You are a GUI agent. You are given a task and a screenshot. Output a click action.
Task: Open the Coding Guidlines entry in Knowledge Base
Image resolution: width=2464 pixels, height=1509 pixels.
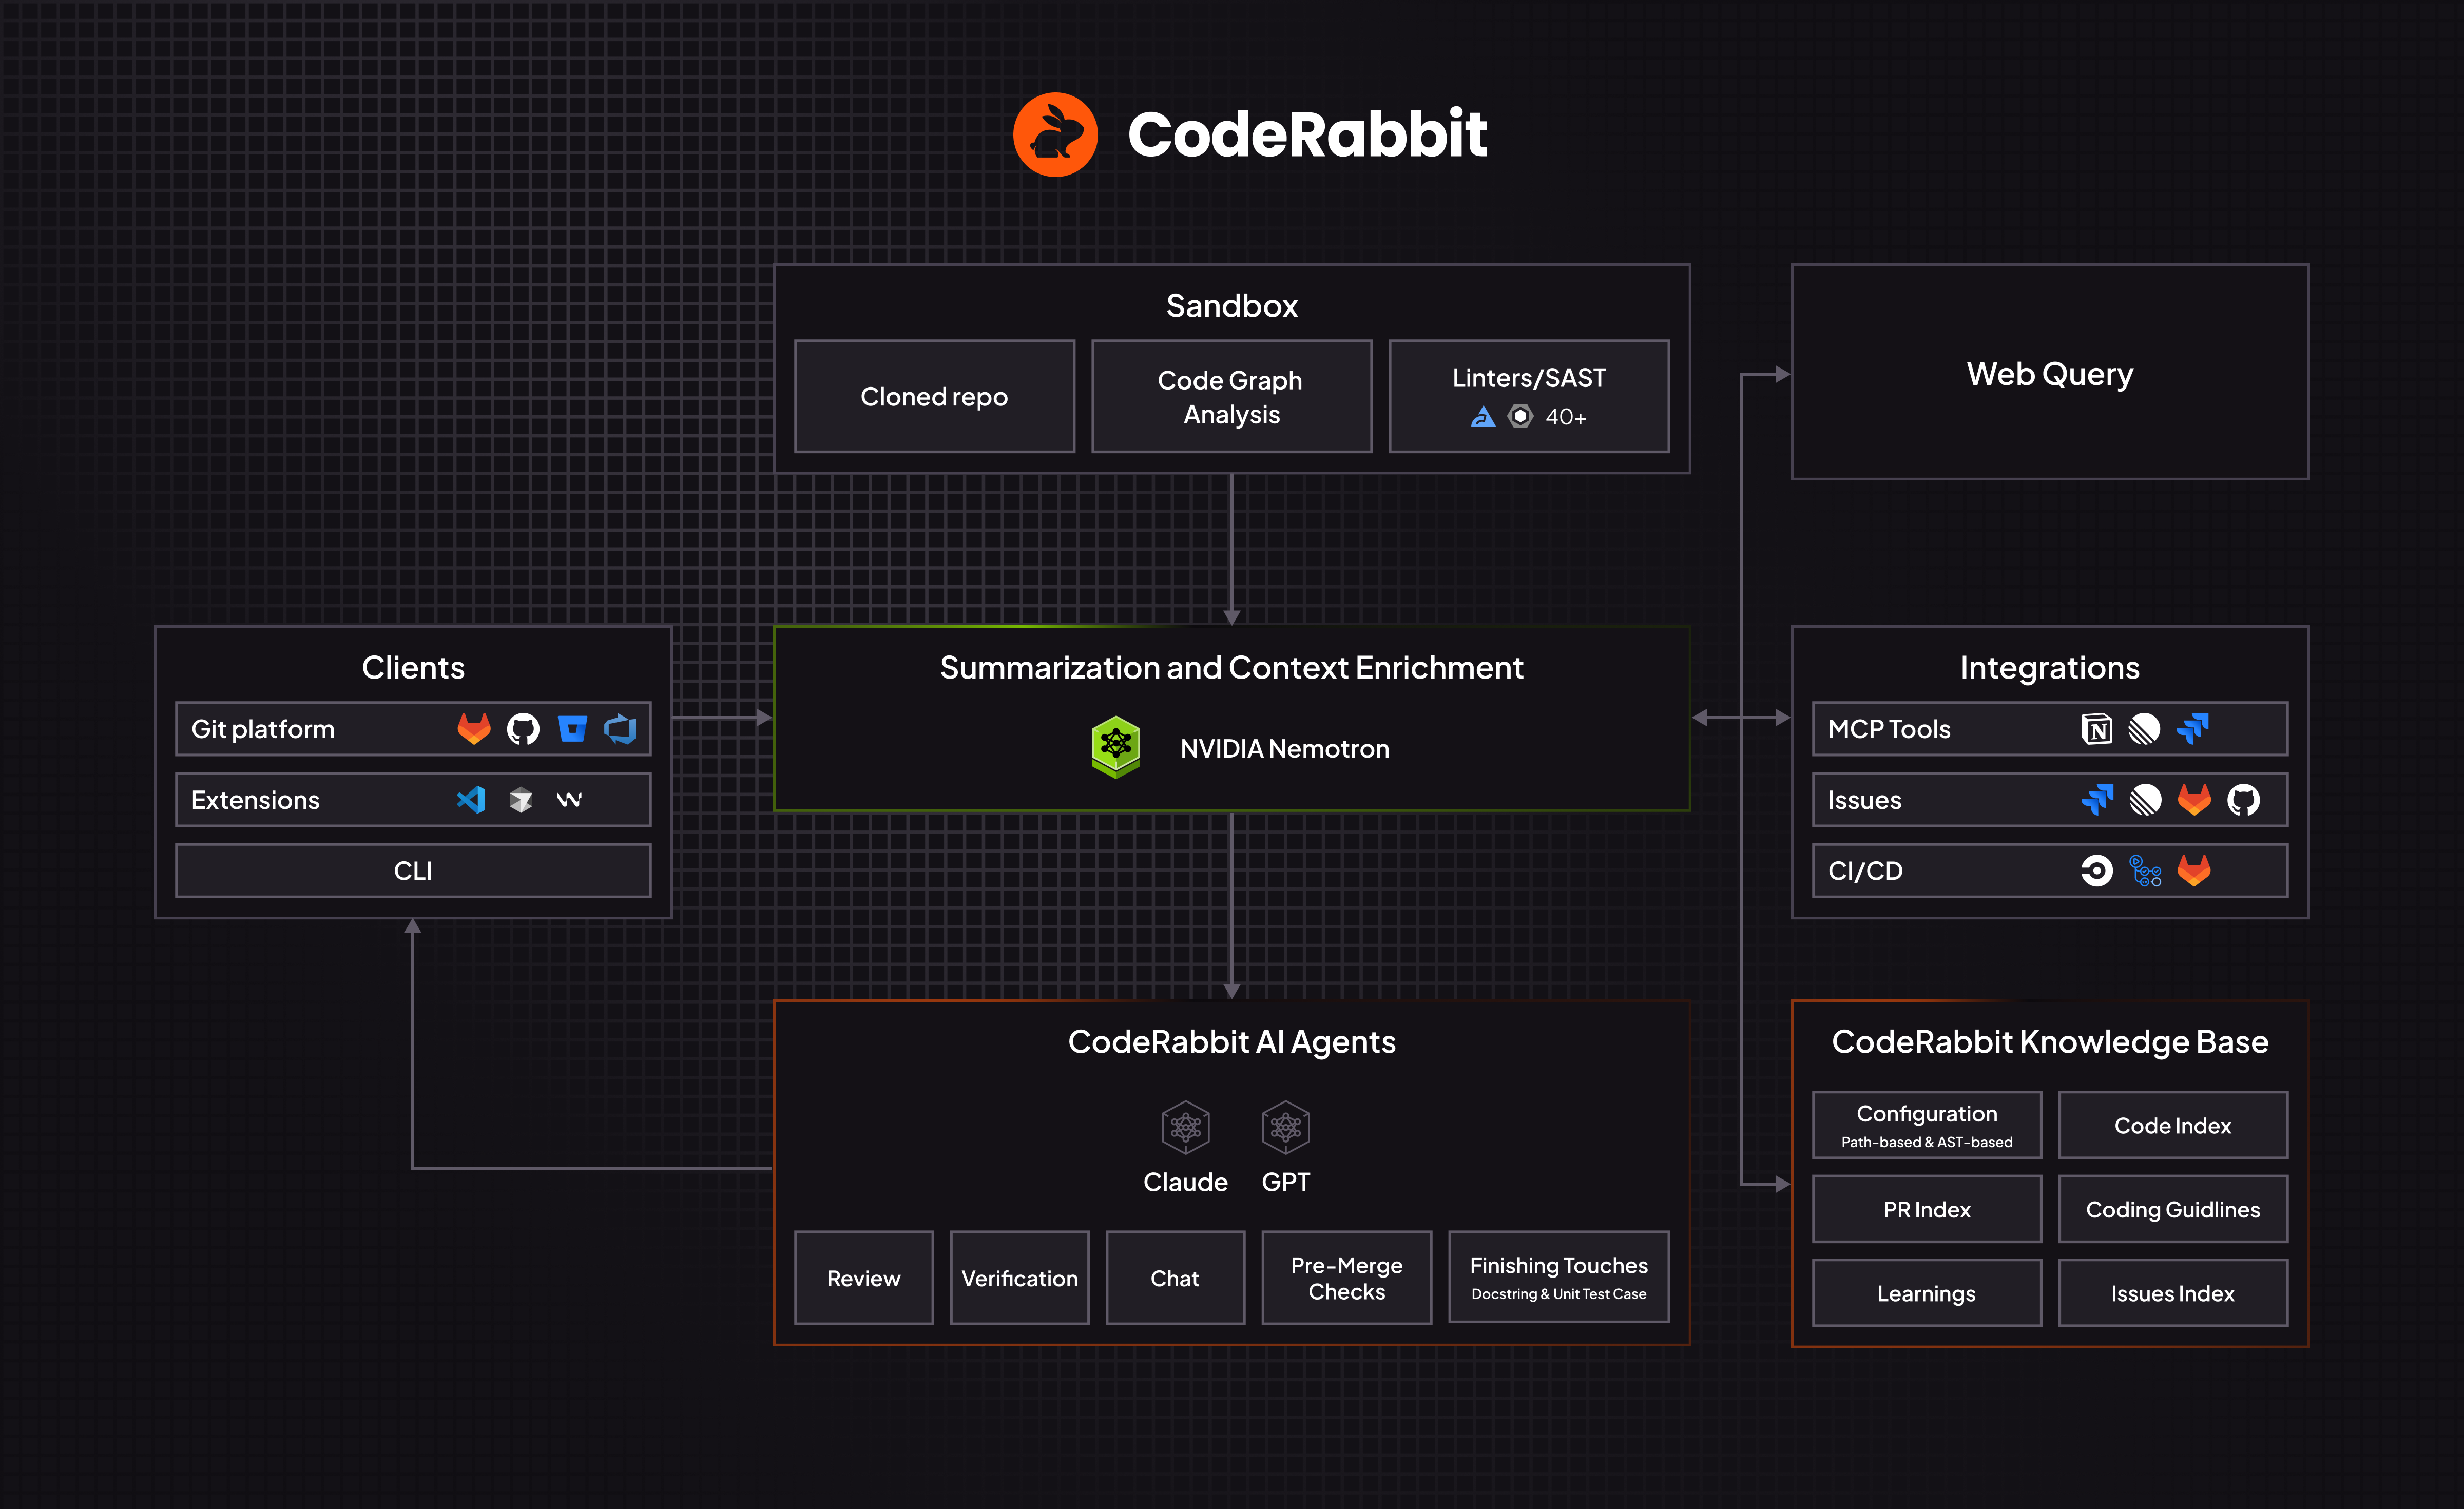2173,1209
